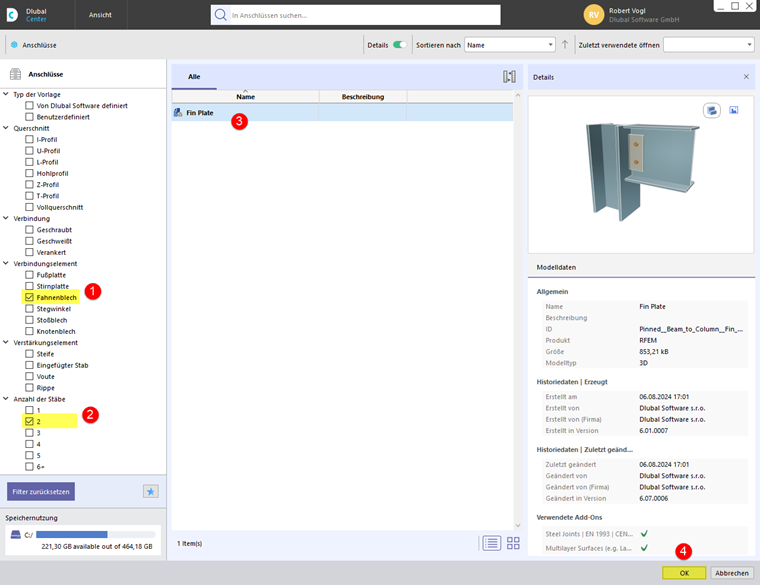Screen dimensions: 760x585
Task: Click the 1 Item(s) status text
Action: pyautogui.click(x=190, y=543)
